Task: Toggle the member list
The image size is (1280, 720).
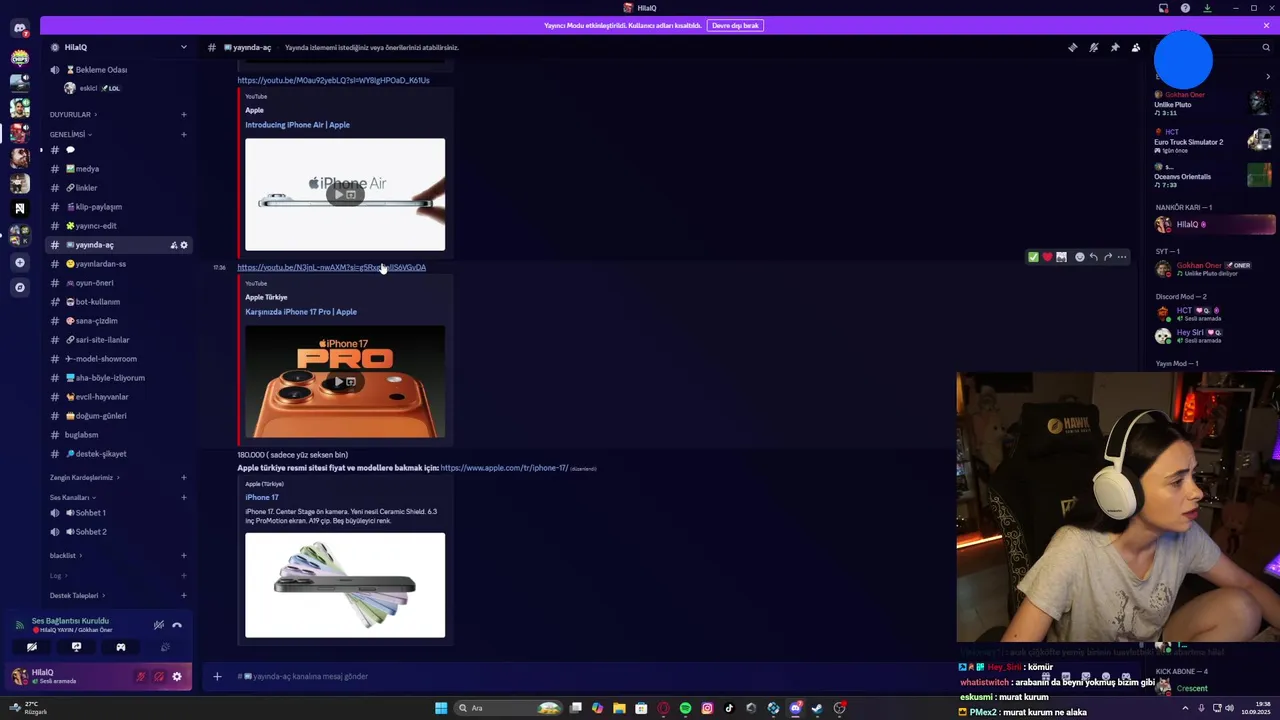Action: (x=1135, y=47)
